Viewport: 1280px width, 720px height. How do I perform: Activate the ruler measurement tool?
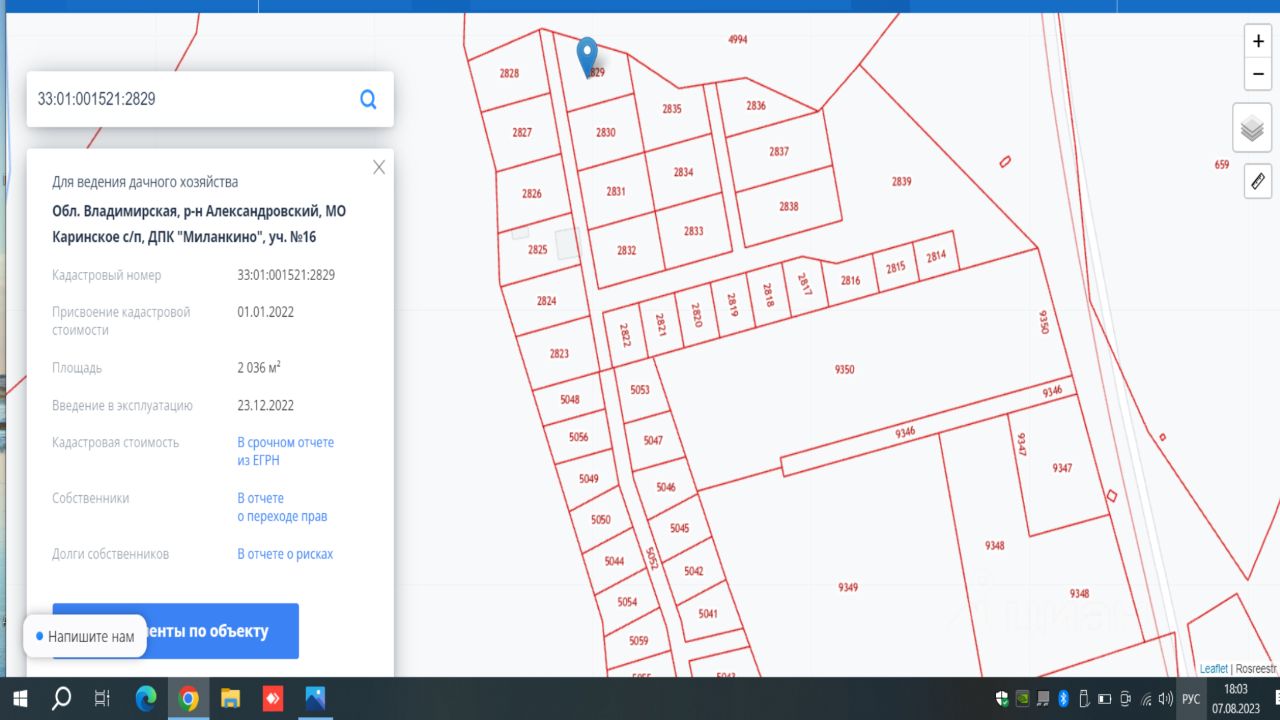[1258, 182]
